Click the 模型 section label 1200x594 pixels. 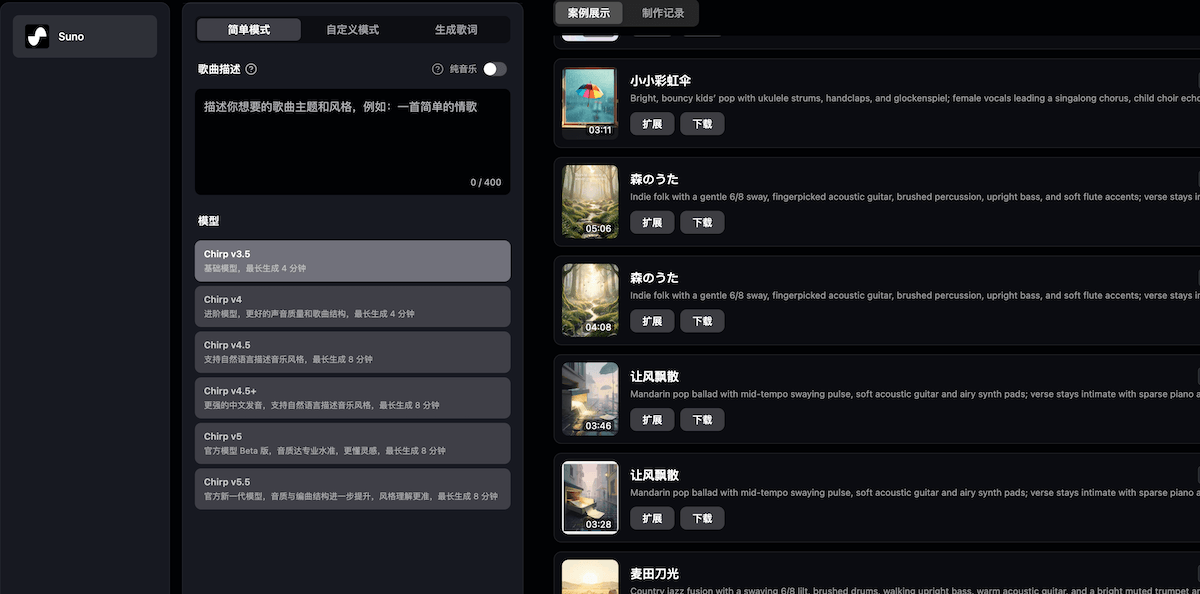[208, 221]
